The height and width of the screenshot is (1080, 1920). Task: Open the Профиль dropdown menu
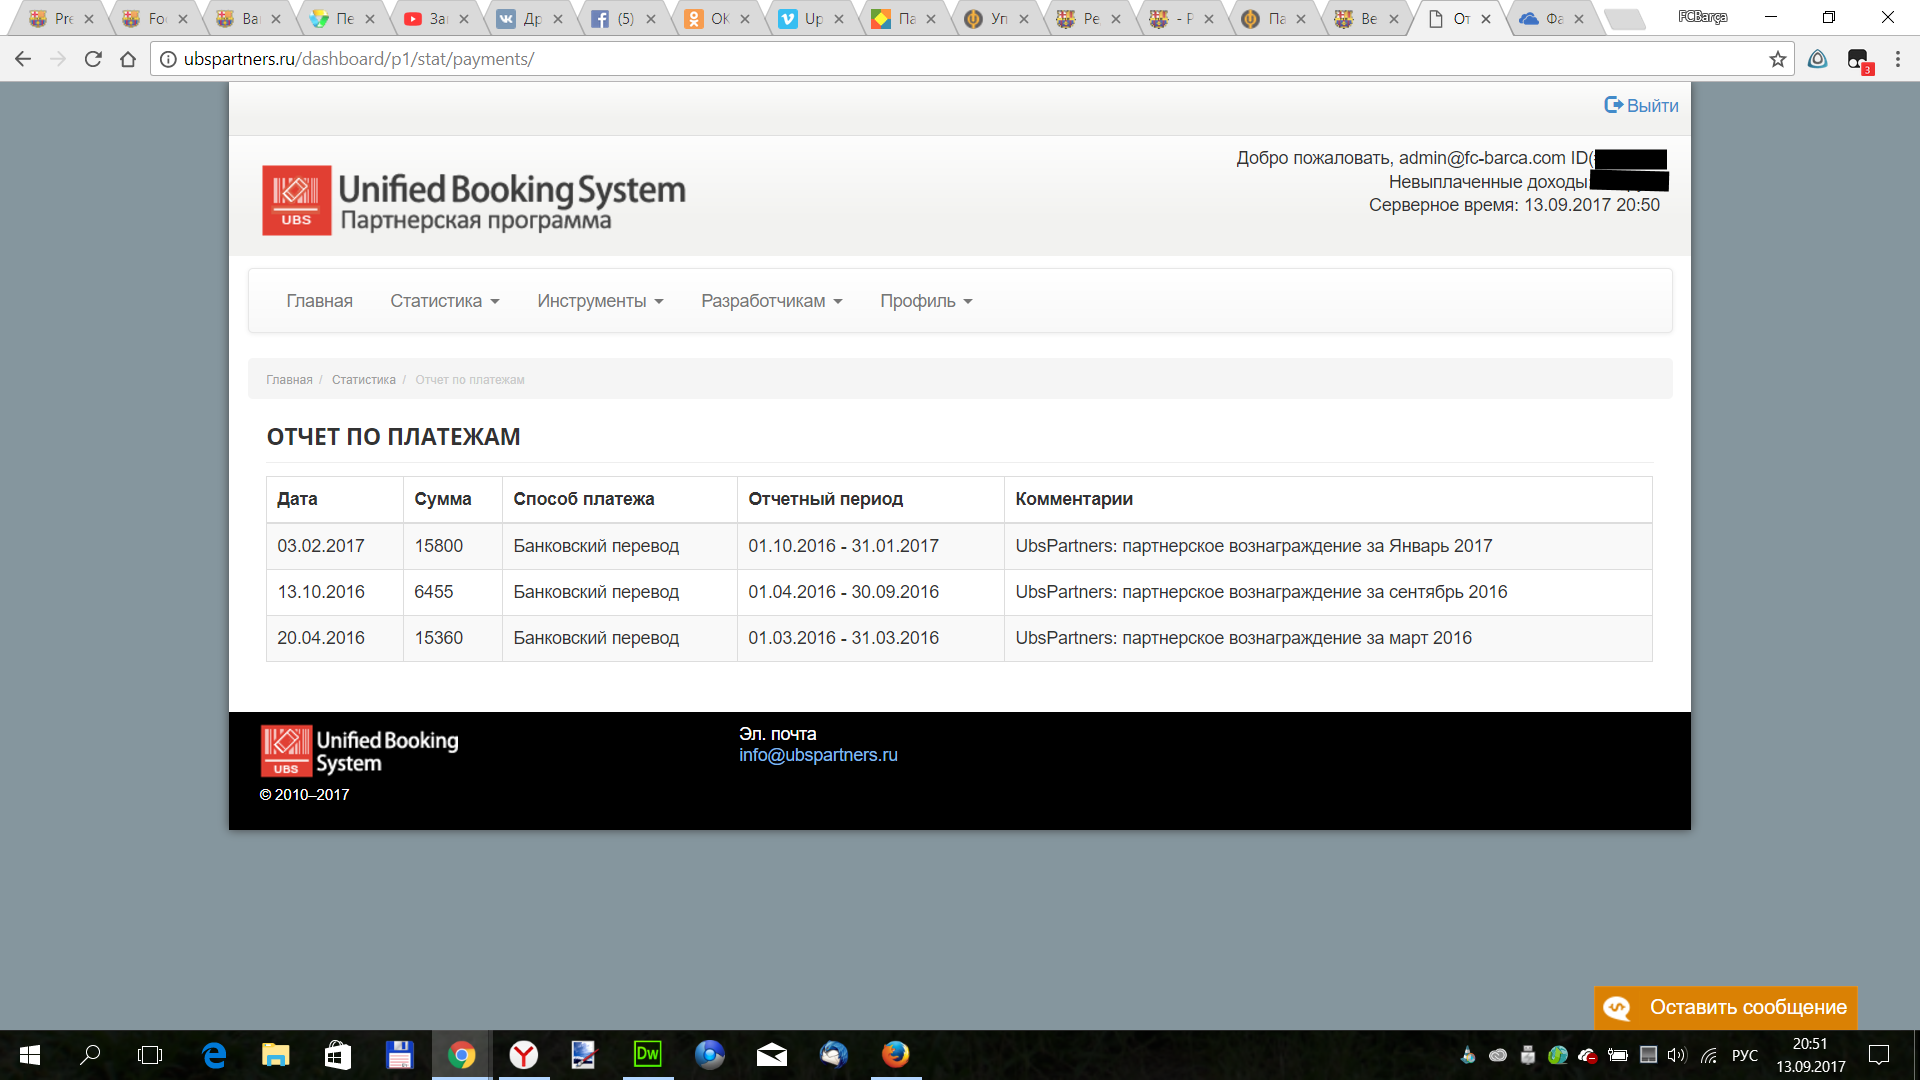coord(925,301)
